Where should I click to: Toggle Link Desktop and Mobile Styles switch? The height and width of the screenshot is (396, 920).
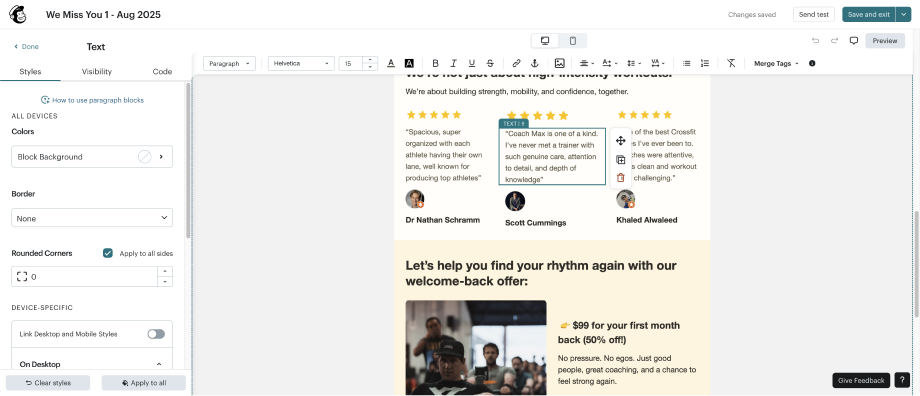pos(156,334)
